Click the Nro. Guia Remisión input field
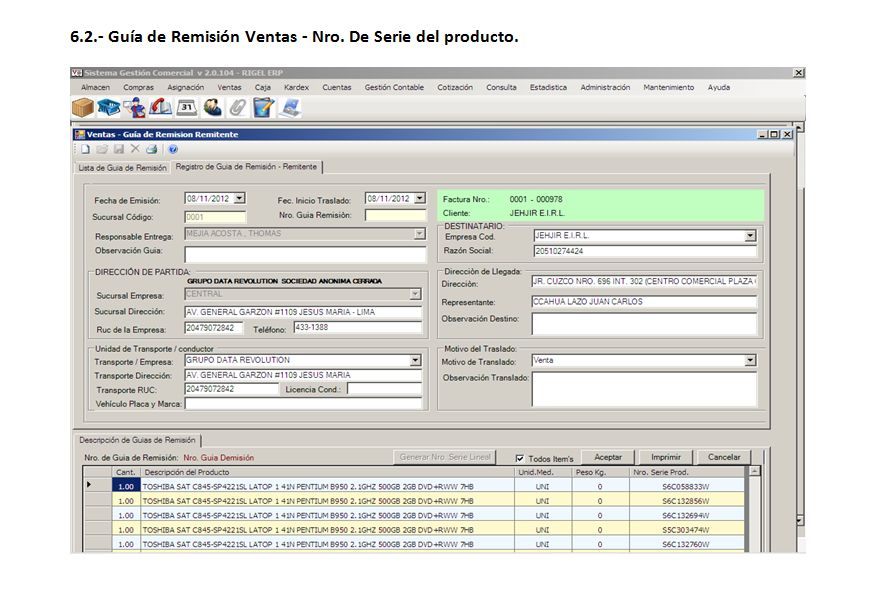This screenshot has width=880, height=593. (394, 215)
